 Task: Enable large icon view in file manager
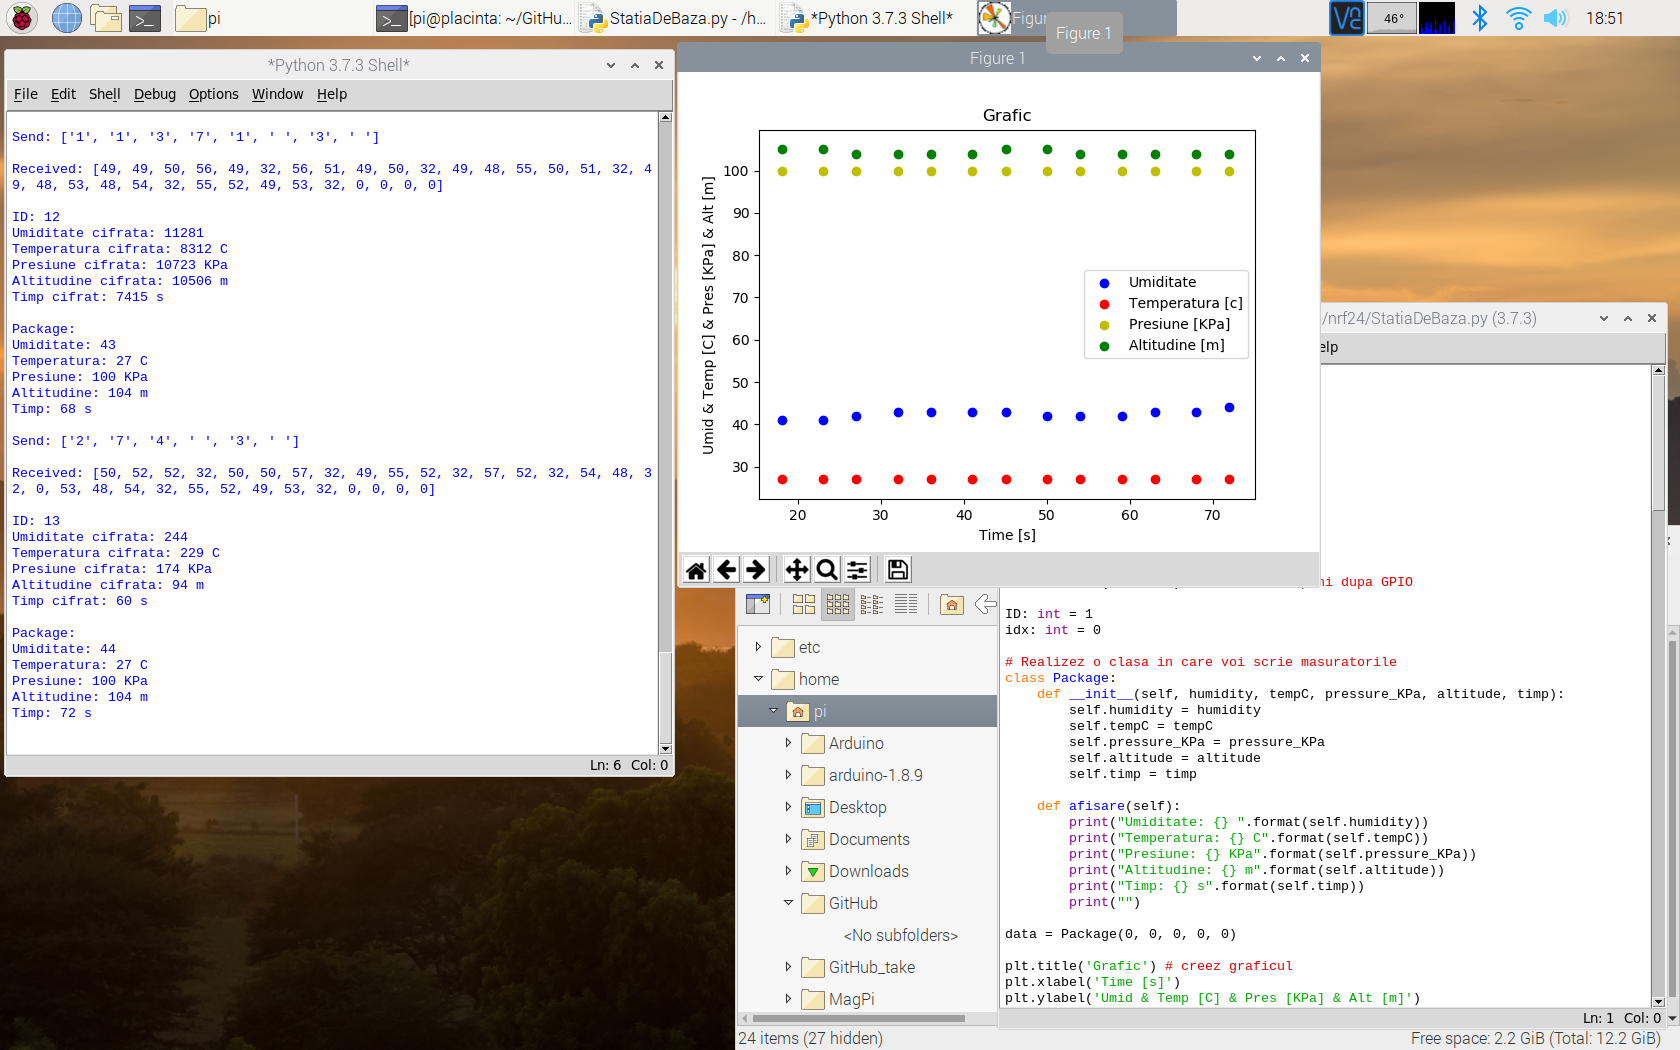click(x=803, y=604)
